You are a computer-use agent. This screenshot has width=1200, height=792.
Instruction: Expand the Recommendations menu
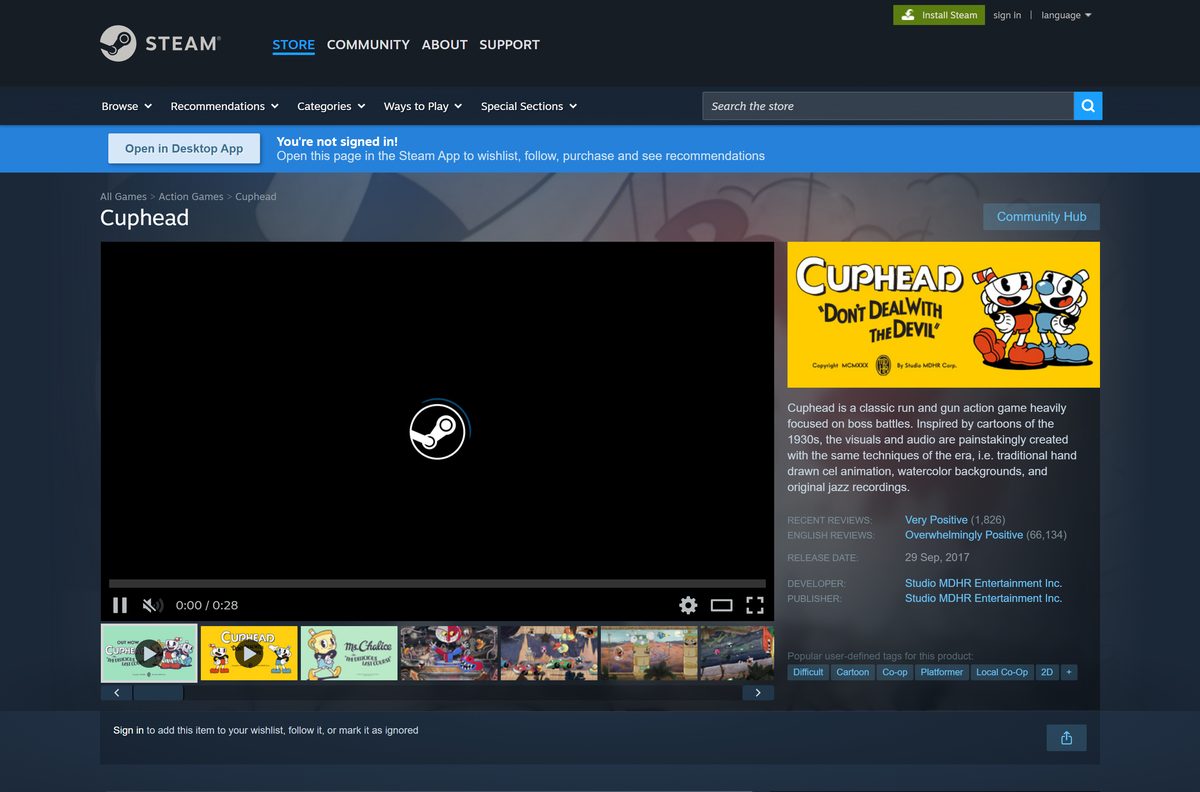coord(224,106)
